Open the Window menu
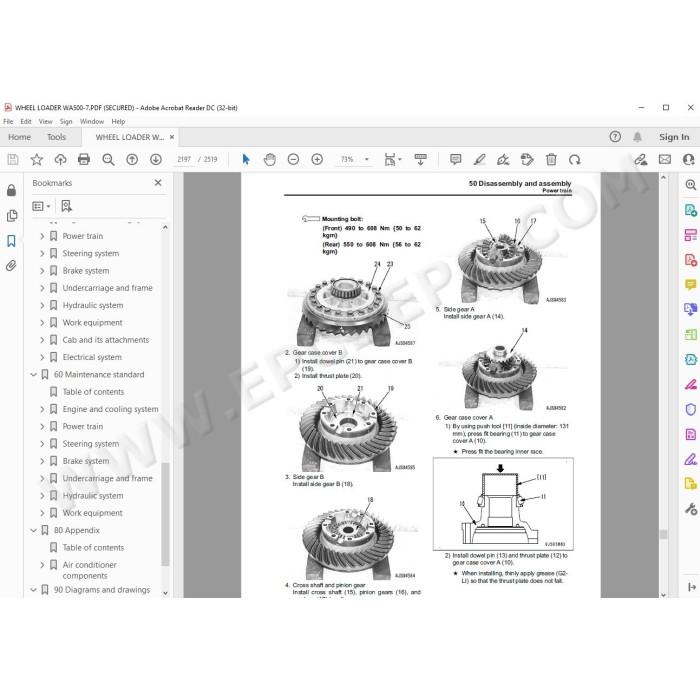 click(x=92, y=121)
